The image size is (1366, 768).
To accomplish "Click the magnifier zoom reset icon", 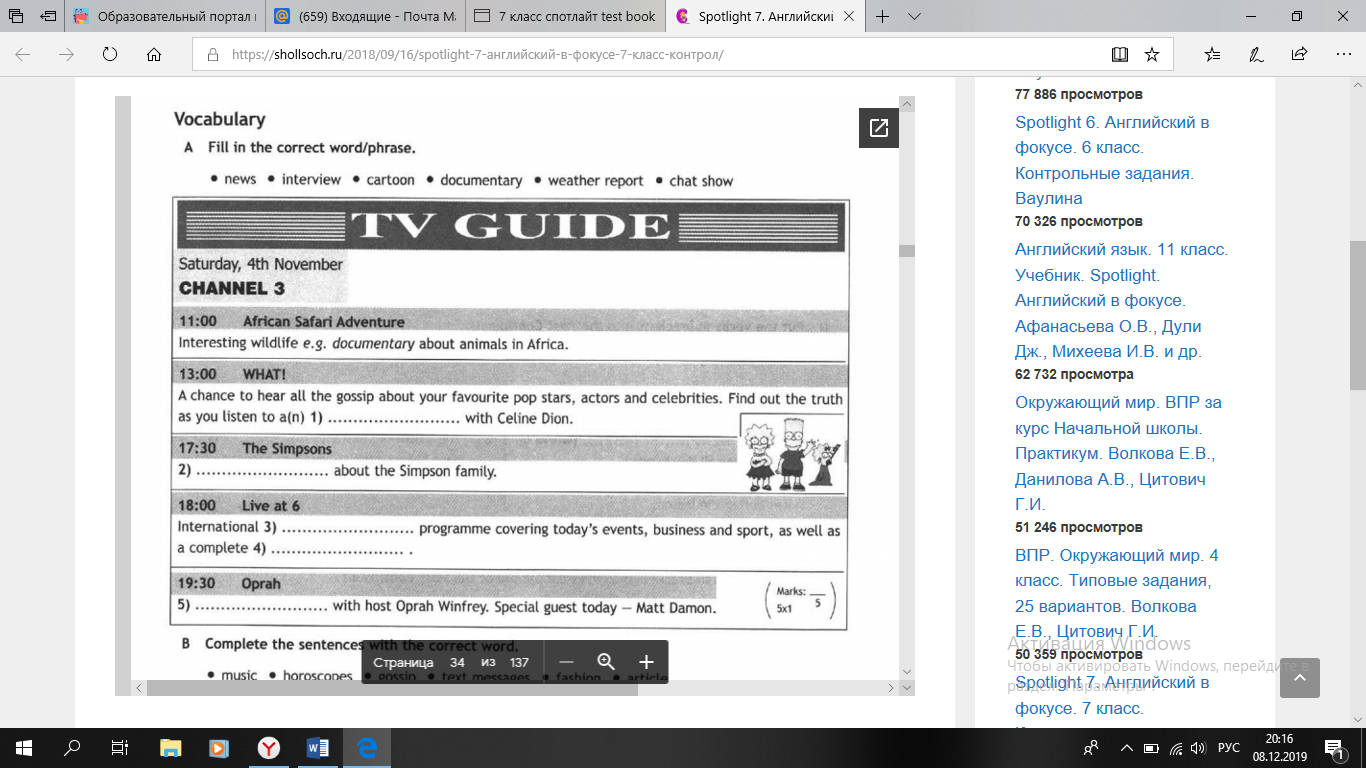I will 606,662.
